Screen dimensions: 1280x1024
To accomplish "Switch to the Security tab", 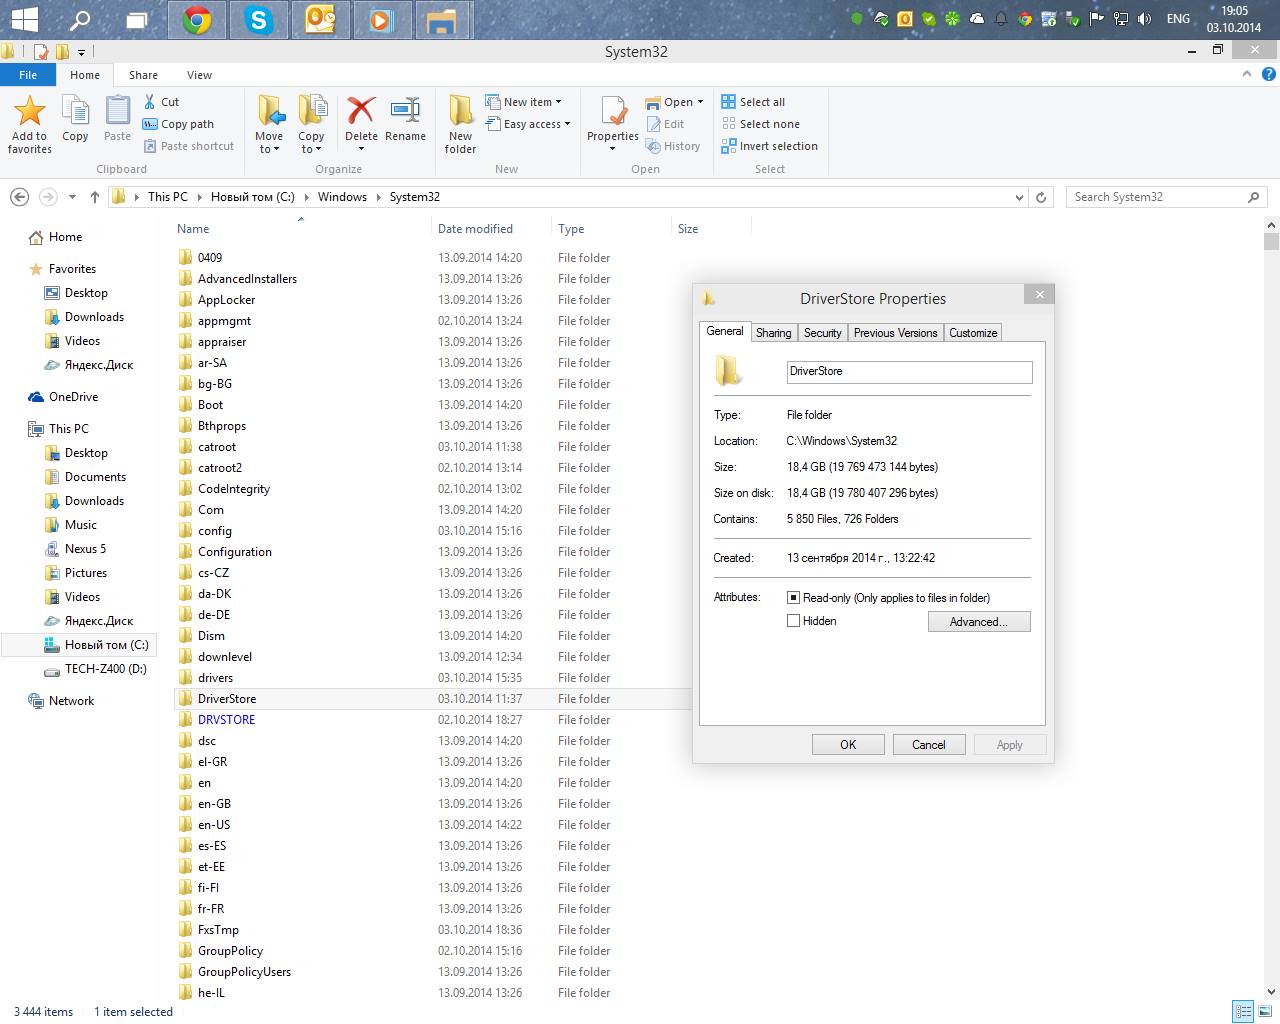I will pyautogui.click(x=822, y=333).
